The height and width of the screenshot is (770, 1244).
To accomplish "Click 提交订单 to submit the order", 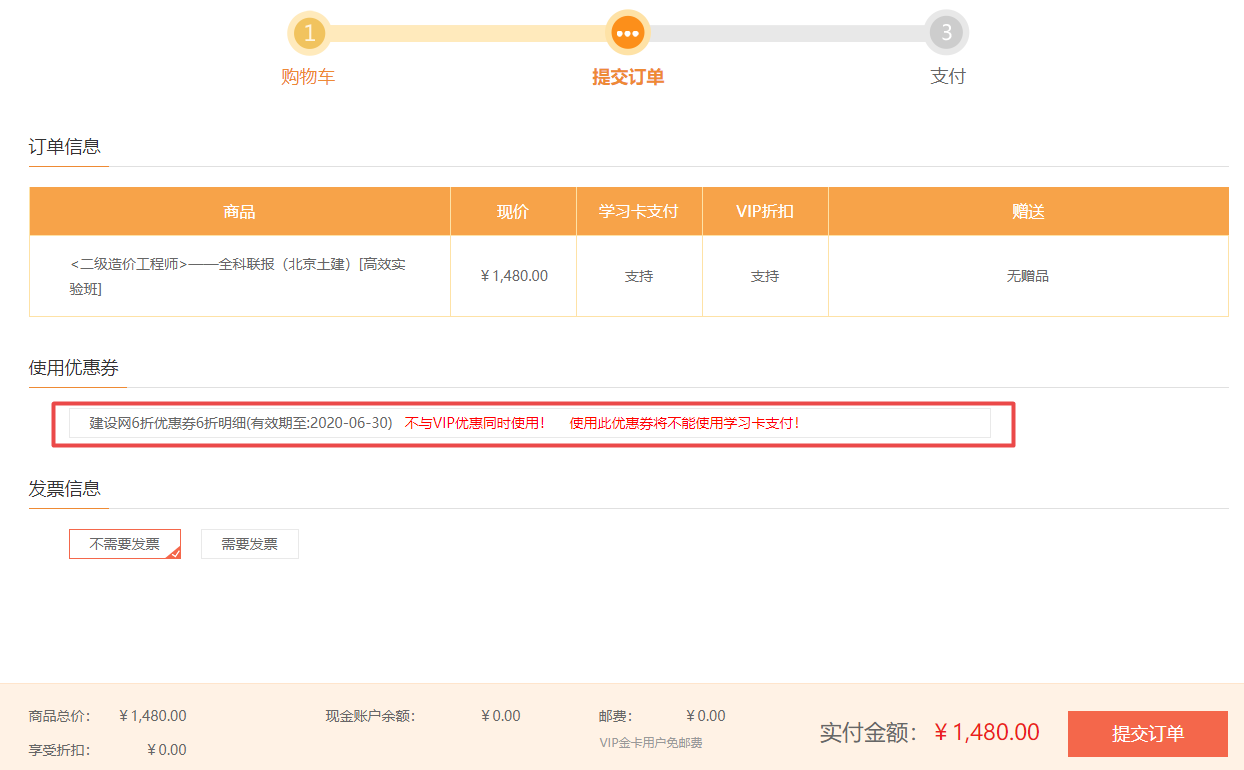I will click(x=1148, y=733).
